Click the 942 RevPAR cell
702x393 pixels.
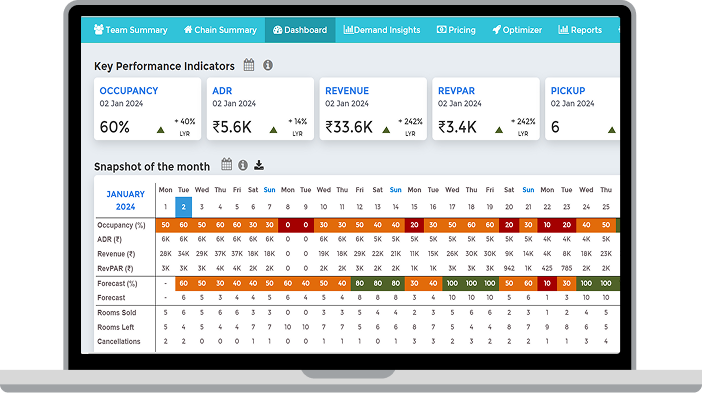[x=509, y=269]
